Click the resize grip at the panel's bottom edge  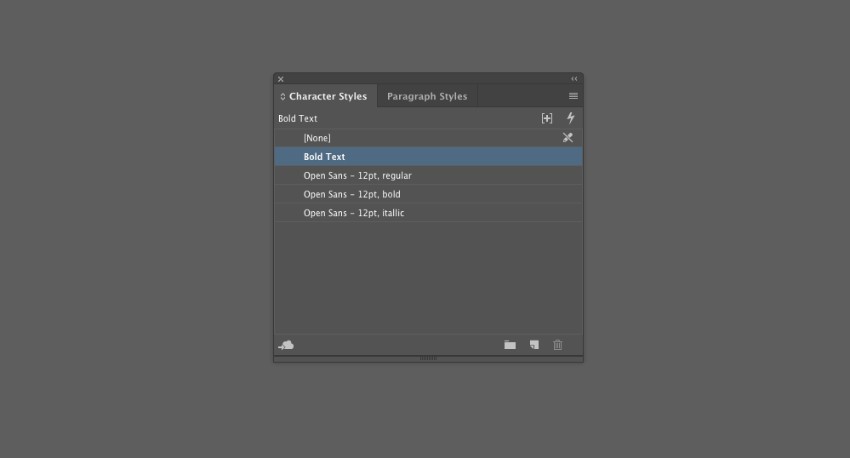click(428, 358)
